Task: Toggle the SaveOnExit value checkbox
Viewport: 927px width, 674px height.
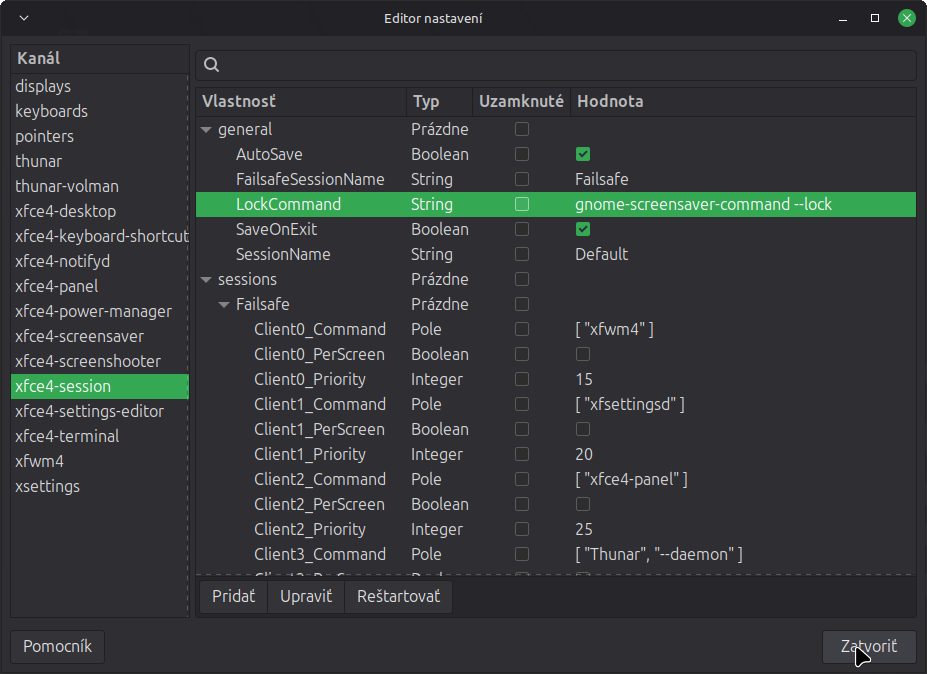Action: pos(582,230)
